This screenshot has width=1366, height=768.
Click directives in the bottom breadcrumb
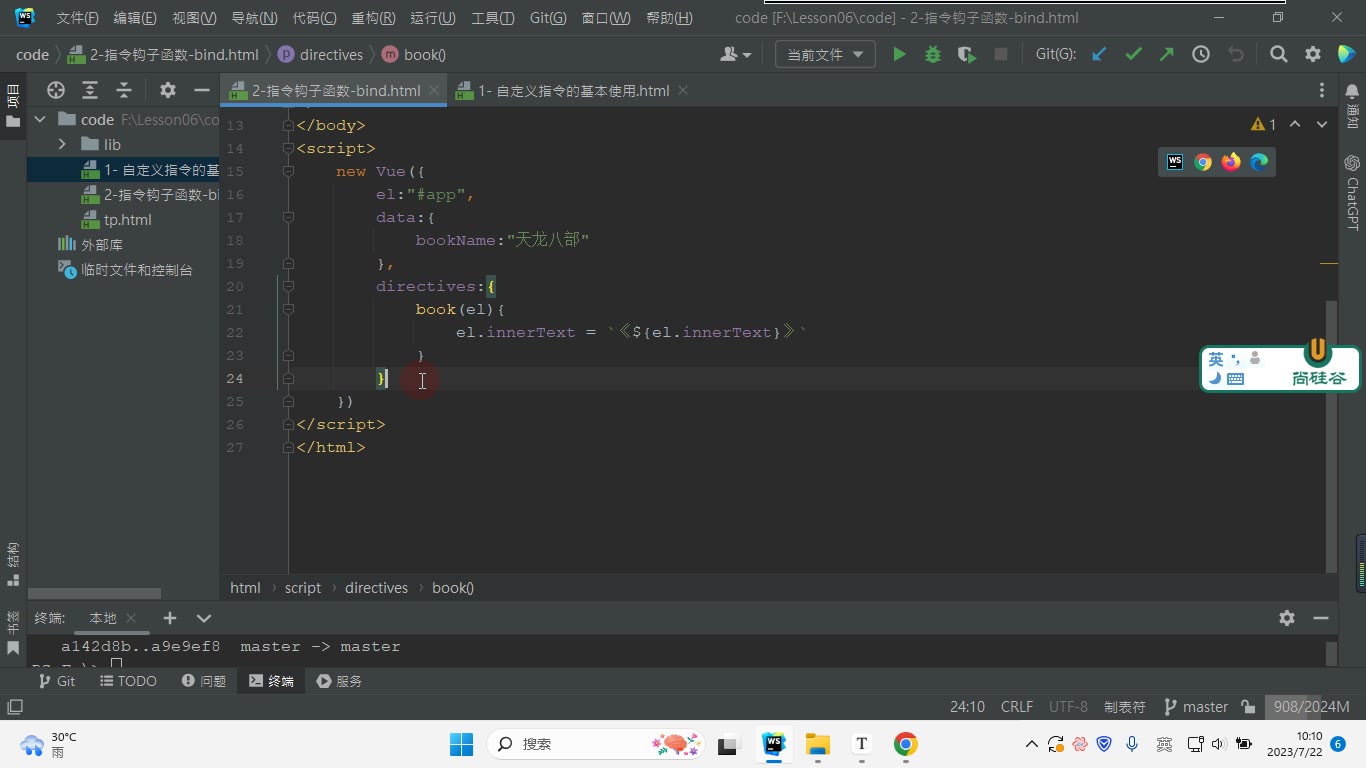[x=376, y=588]
